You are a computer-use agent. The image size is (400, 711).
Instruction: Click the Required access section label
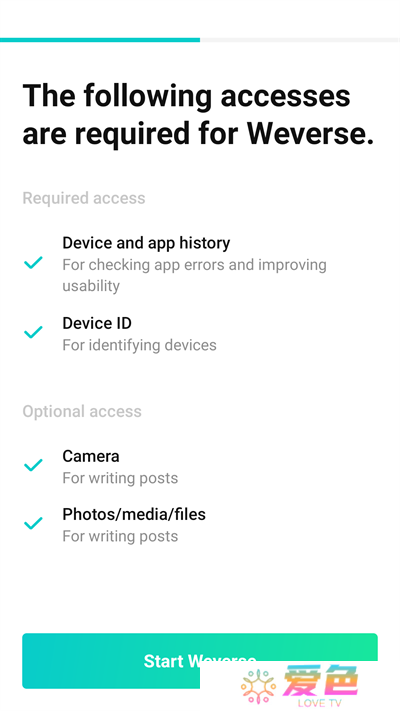point(84,198)
